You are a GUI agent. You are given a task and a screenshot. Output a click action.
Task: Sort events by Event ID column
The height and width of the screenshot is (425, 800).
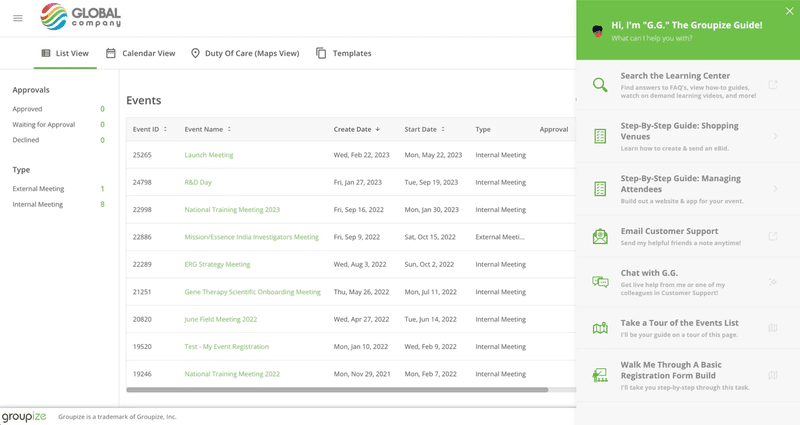point(150,129)
